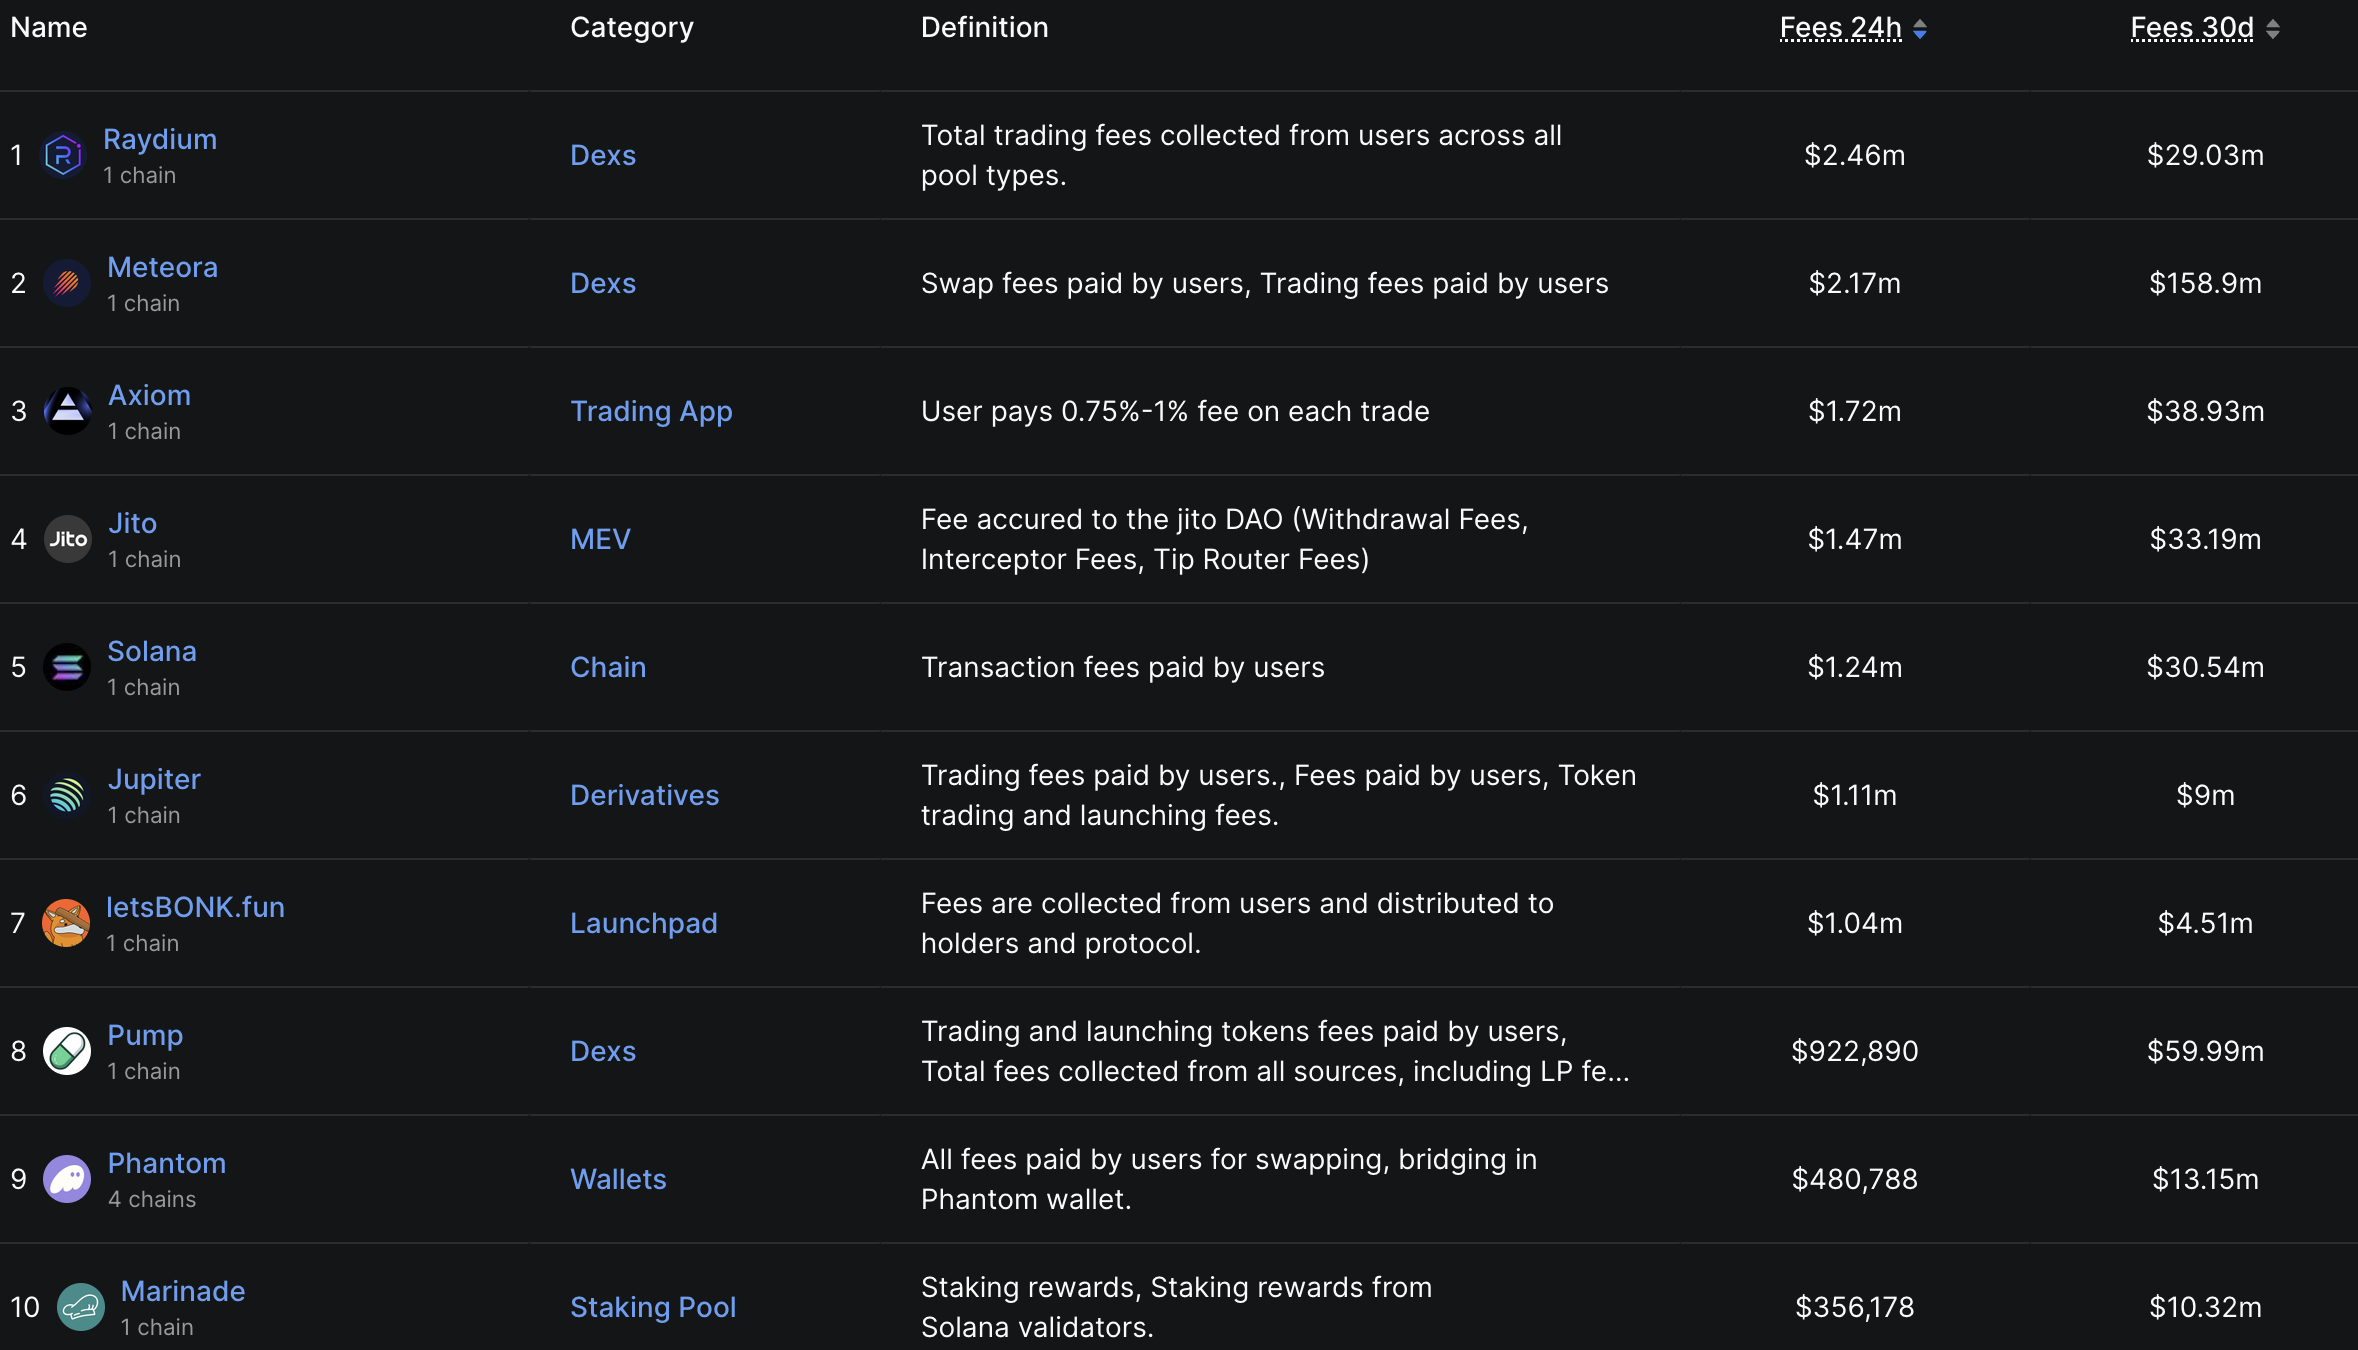Open the Trading App category link
Image resolution: width=2358 pixels, height=1350 pixels.
pyautogui.click(x=651, y=411)
